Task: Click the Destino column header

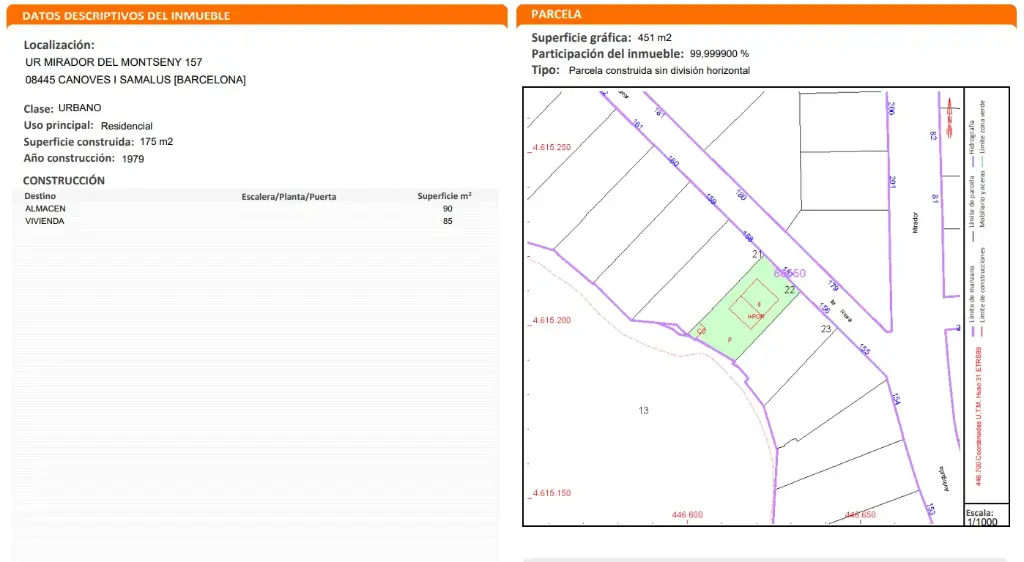Action: tap(40, 196)
